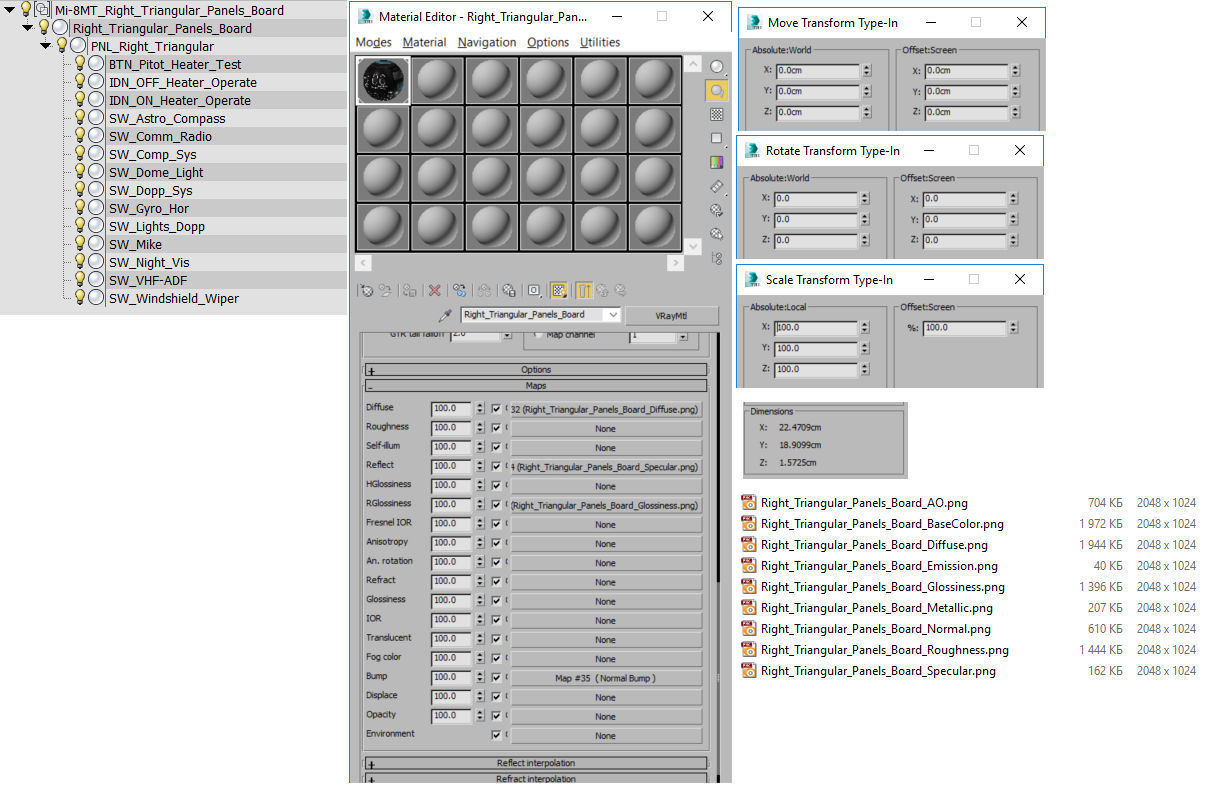
Task: Collapse the Maps rollout
Action: [x=535, y=385]
